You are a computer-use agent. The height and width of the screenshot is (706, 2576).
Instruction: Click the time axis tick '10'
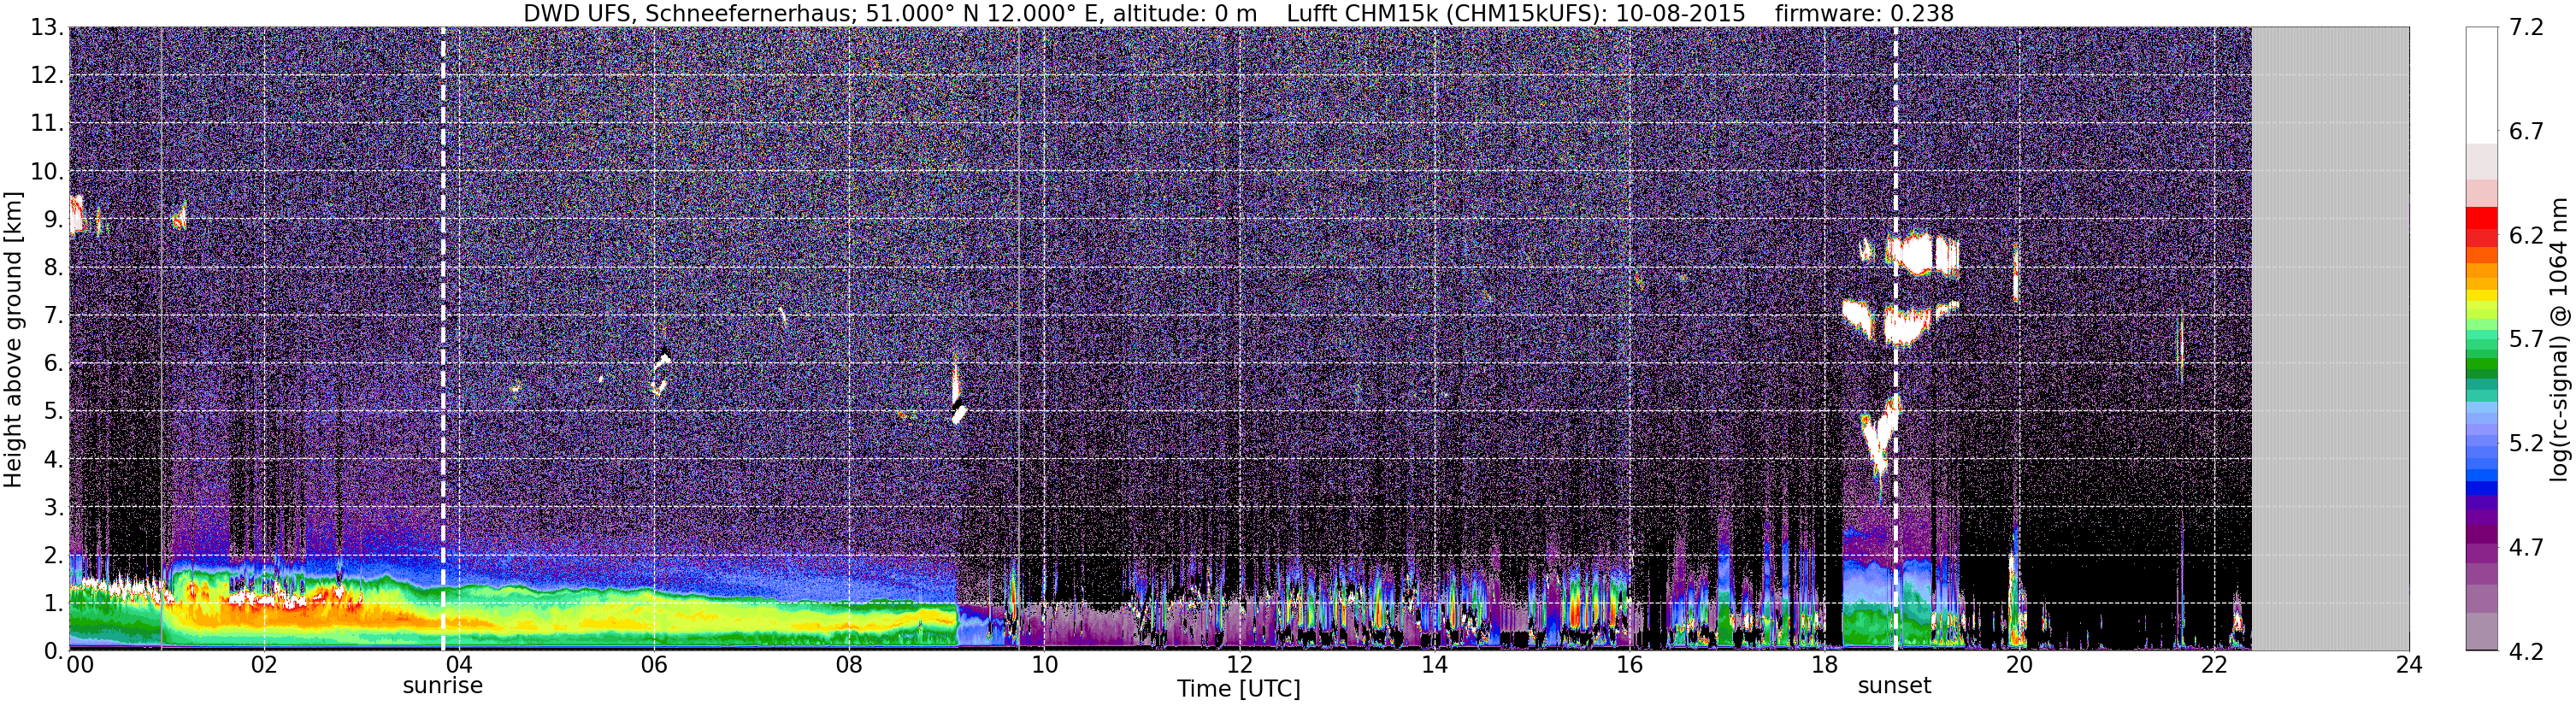1044,666
